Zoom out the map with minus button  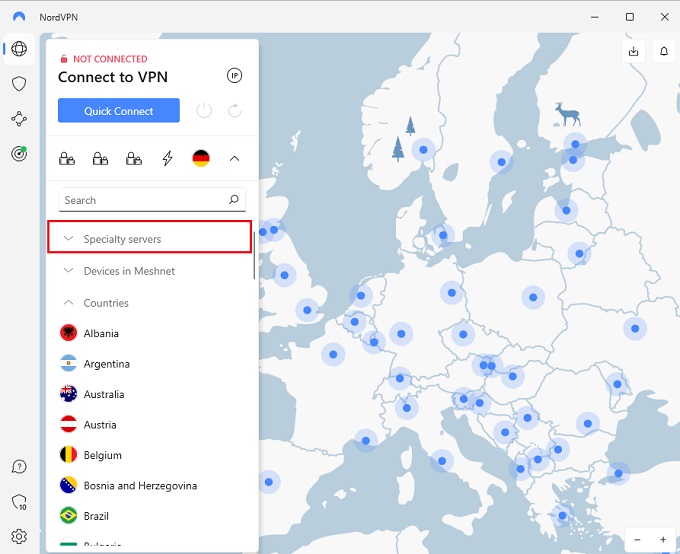(637, 540)
